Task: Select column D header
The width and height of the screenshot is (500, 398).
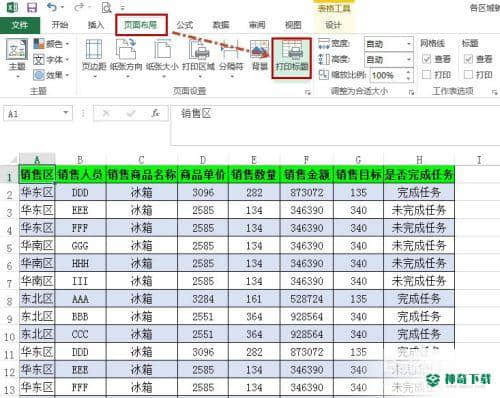Action: (x=203, y=160)
